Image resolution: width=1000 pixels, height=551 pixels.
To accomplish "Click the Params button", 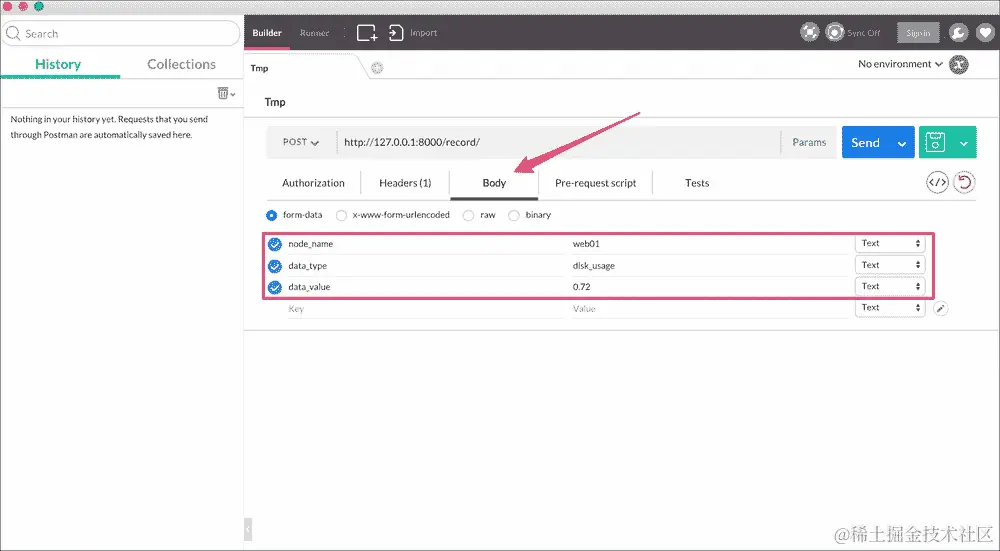I will pos(809,142).
